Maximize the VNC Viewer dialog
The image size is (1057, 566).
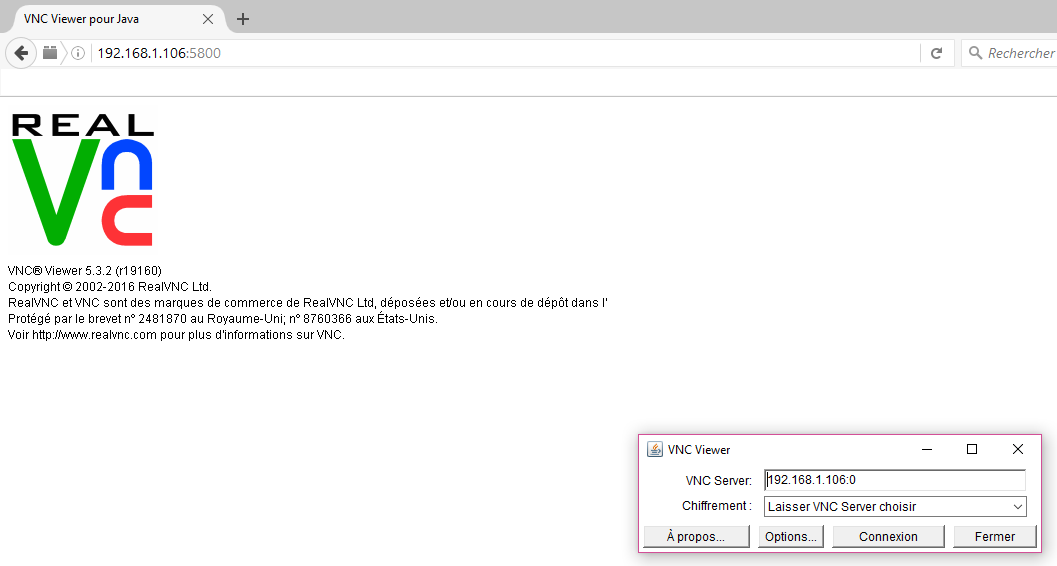pos(971,449)
